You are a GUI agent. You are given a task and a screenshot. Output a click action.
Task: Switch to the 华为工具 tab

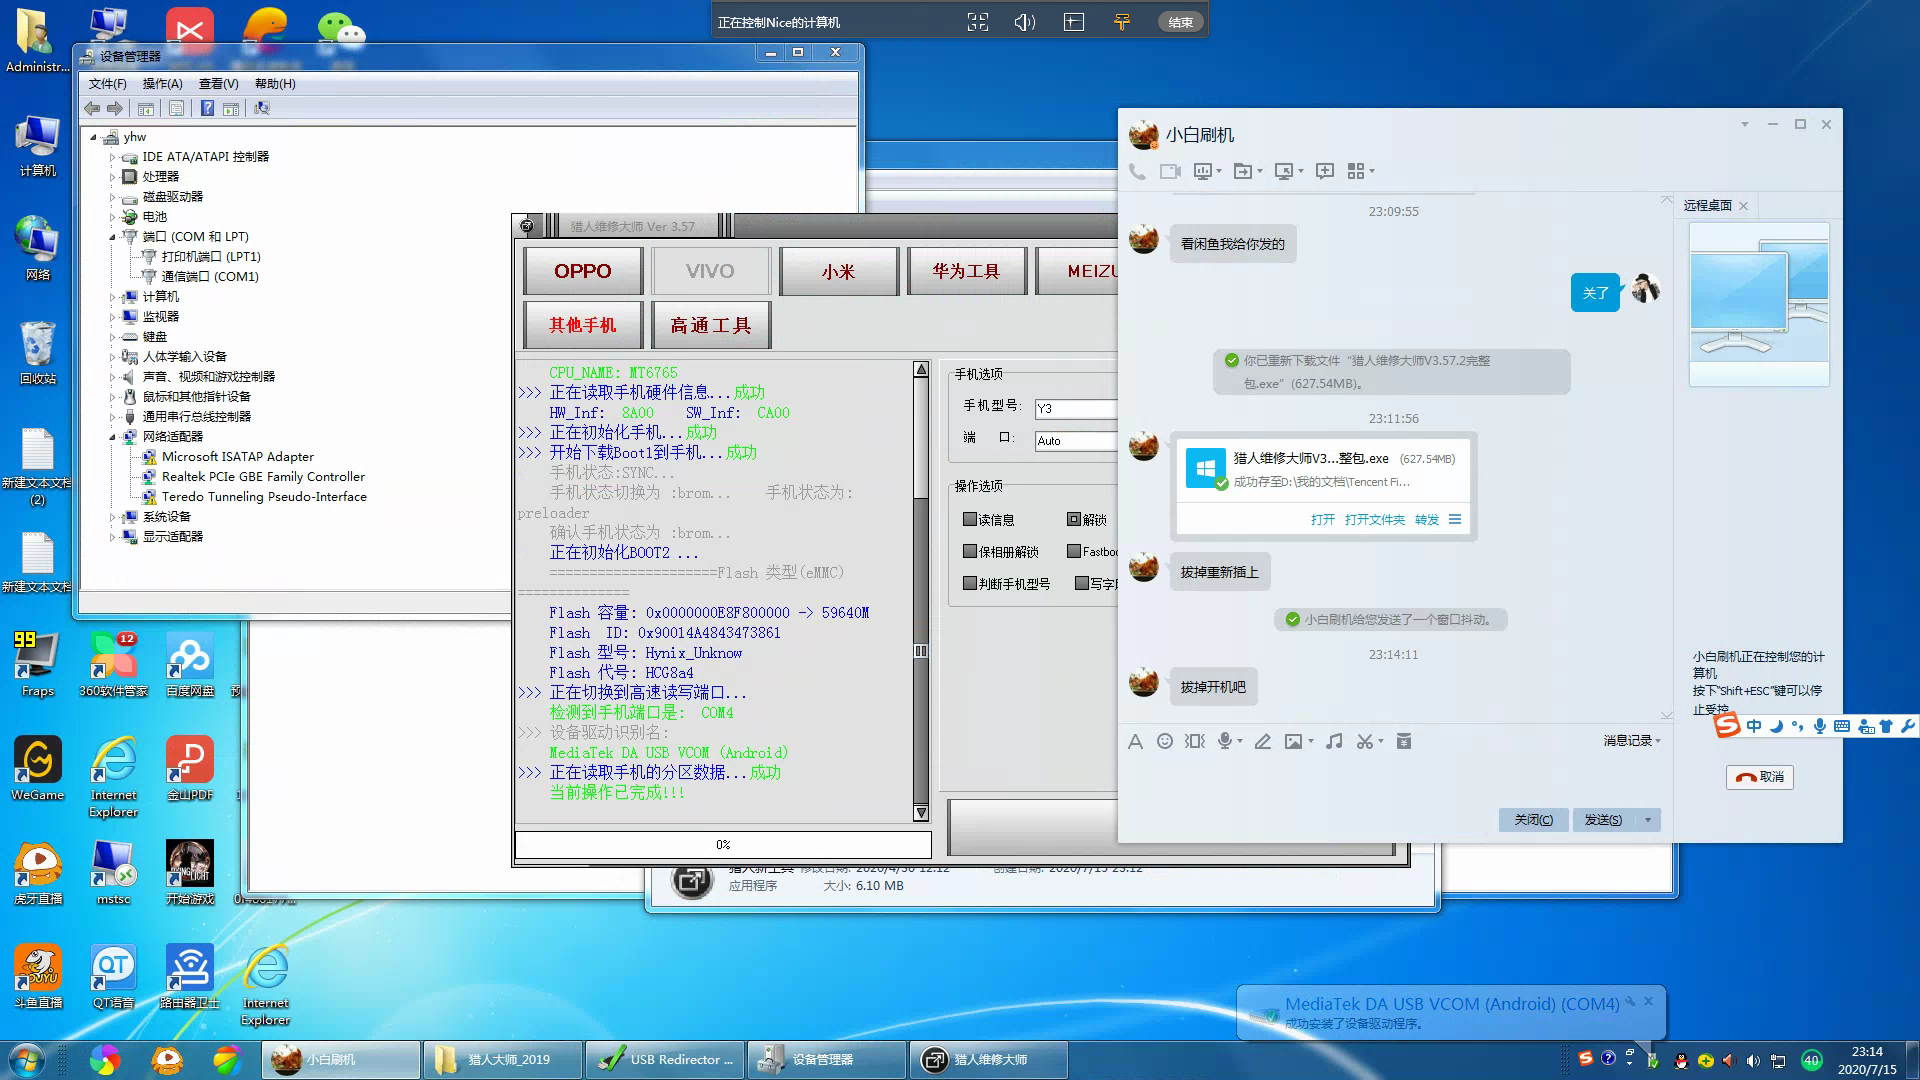coord(966,271)
